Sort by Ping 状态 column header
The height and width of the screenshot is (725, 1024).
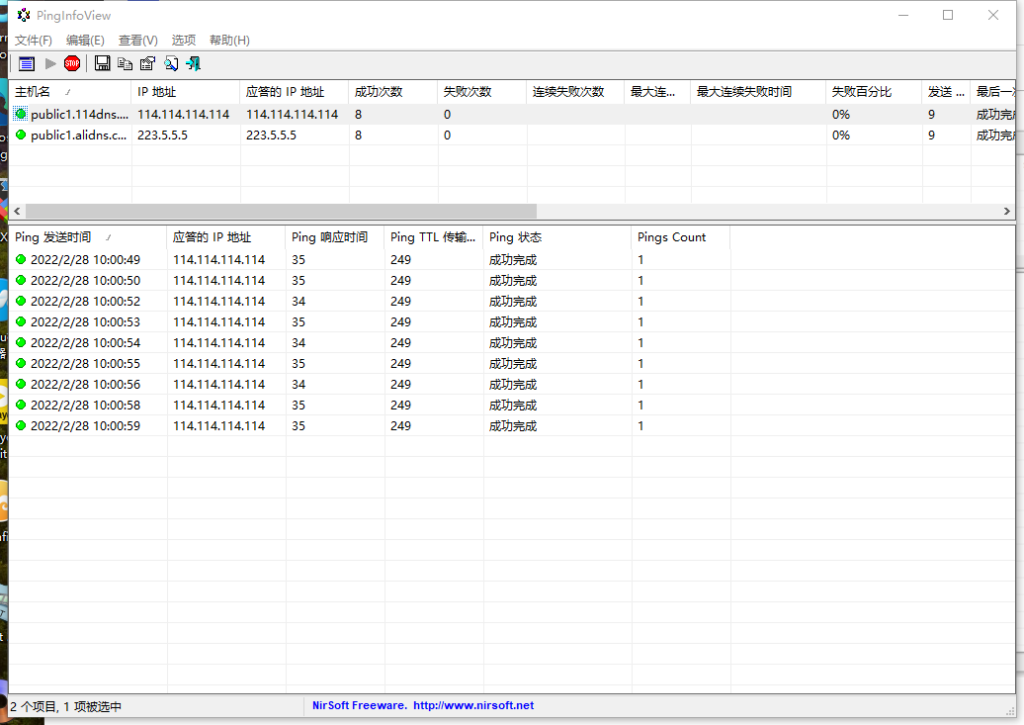point(557,237)
